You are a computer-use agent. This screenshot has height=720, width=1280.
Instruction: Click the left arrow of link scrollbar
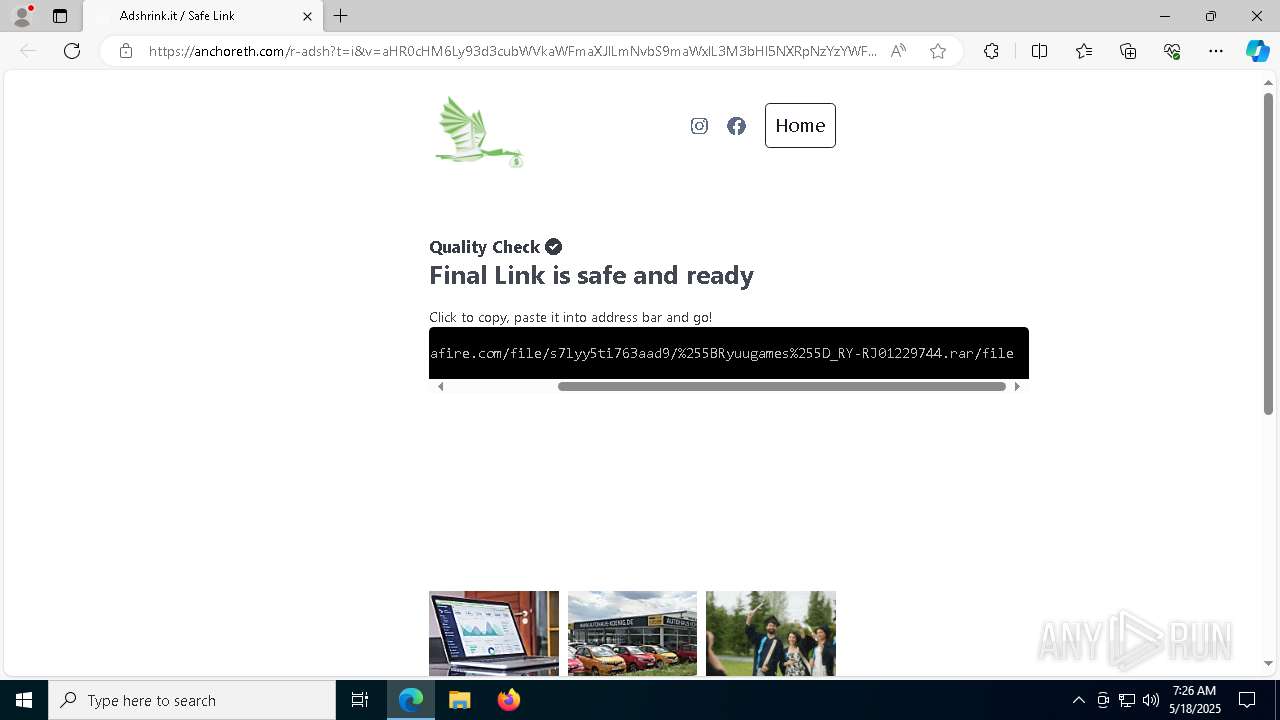click(440, 387)
